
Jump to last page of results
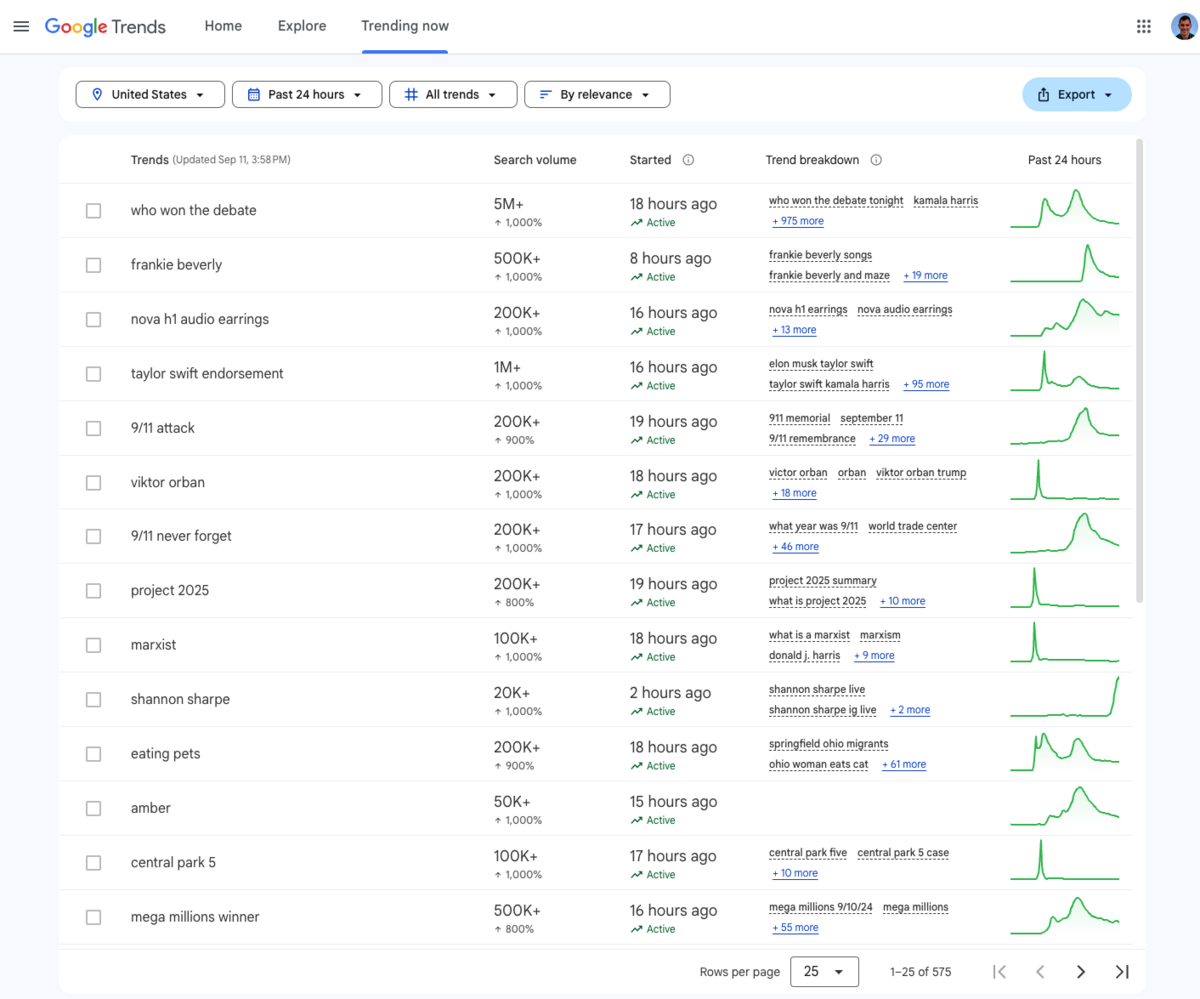[1121, 971]
